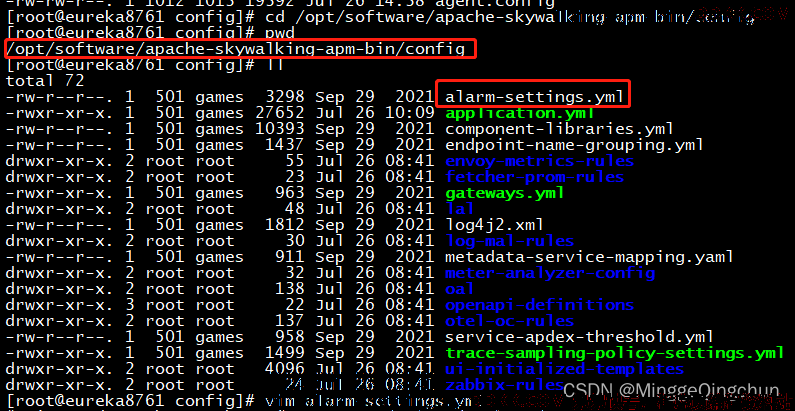The height and width of the screenshot is (411, 795).
Task: Click the vim alarm-settings.yml command line
Action: pos(243,400)
